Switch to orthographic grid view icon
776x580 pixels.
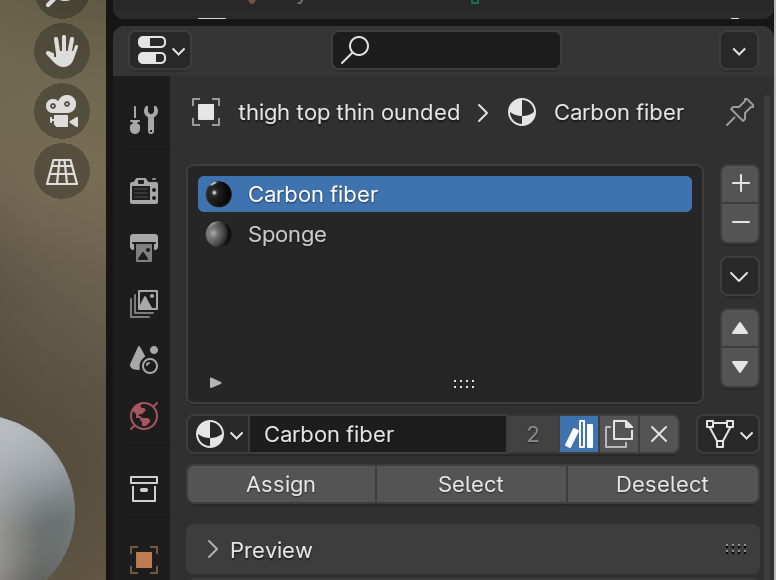[x=62, y=171]
